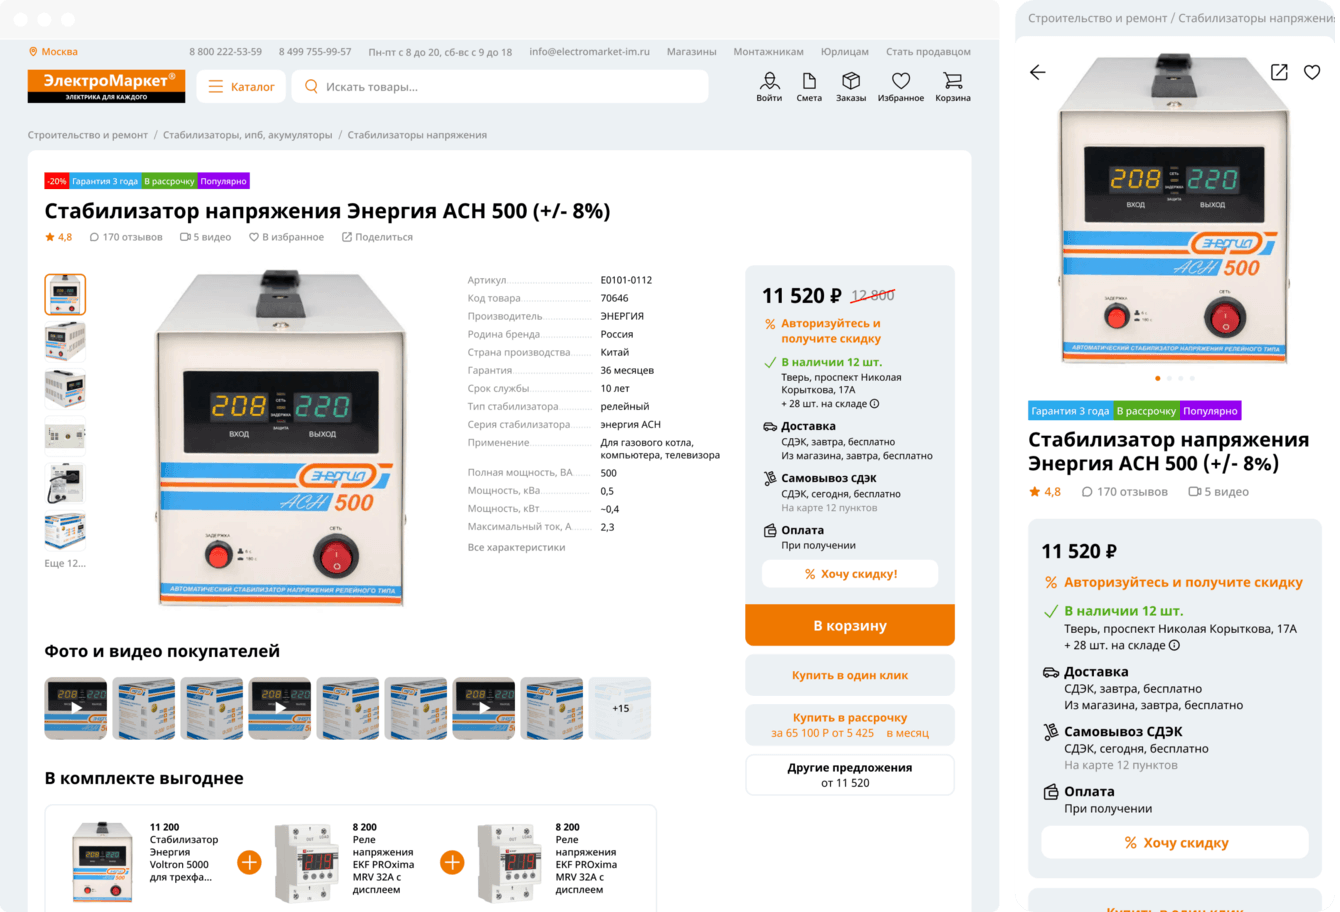This screenshot has width=1340, height=912.
Task: Open the Войти login icon
Action: tap(769, 86)
